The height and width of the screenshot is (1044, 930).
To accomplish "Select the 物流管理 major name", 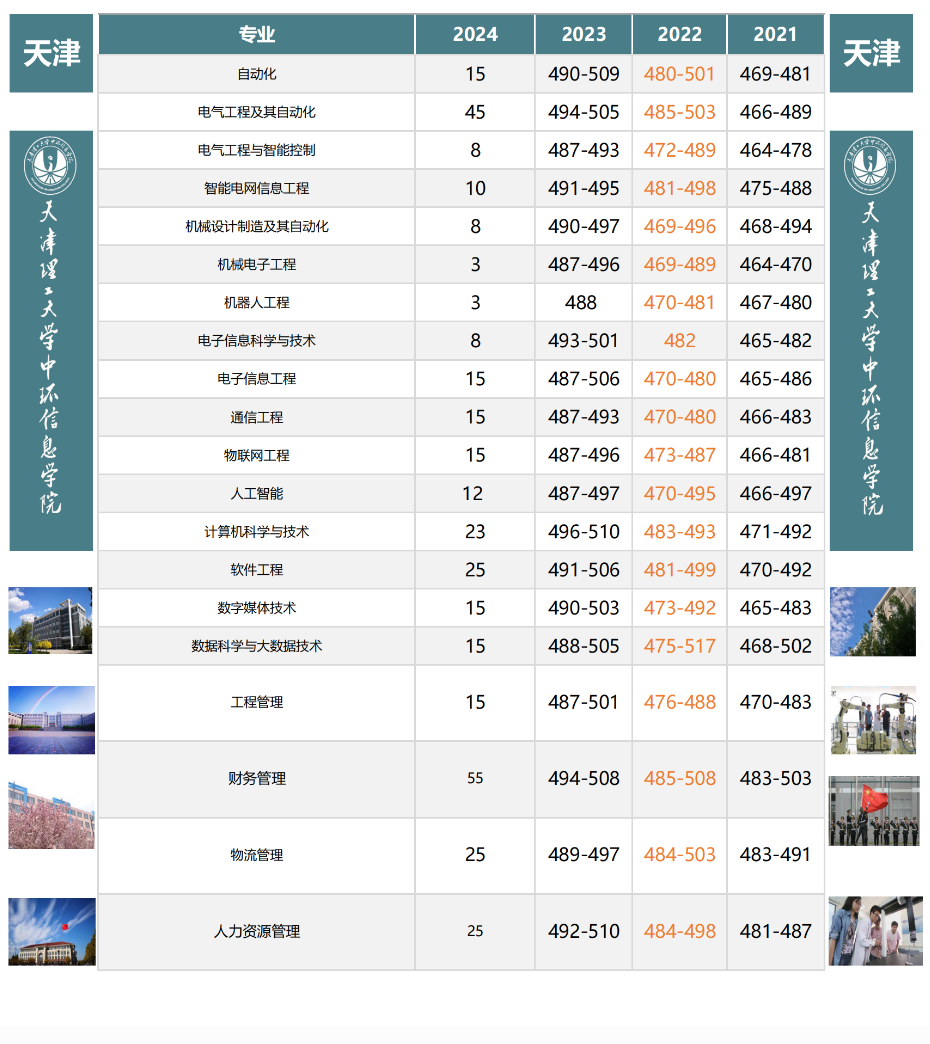I will tap(257, 855).
